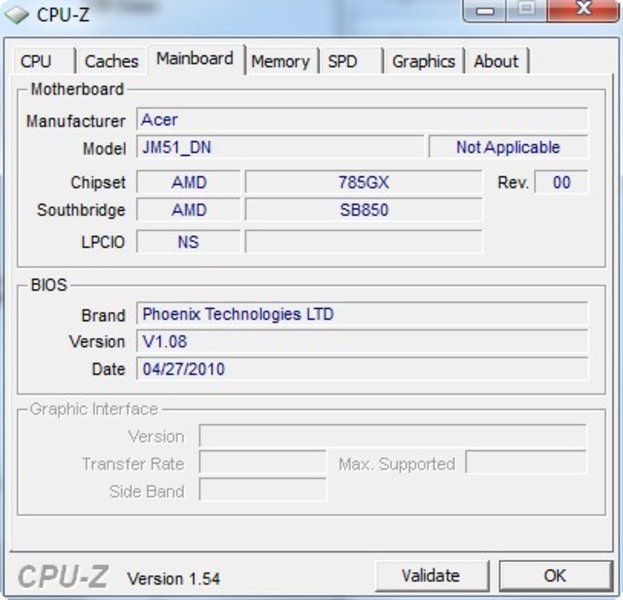Click the BIOS Date 04/27/2010 field

[x=362, y=369]
